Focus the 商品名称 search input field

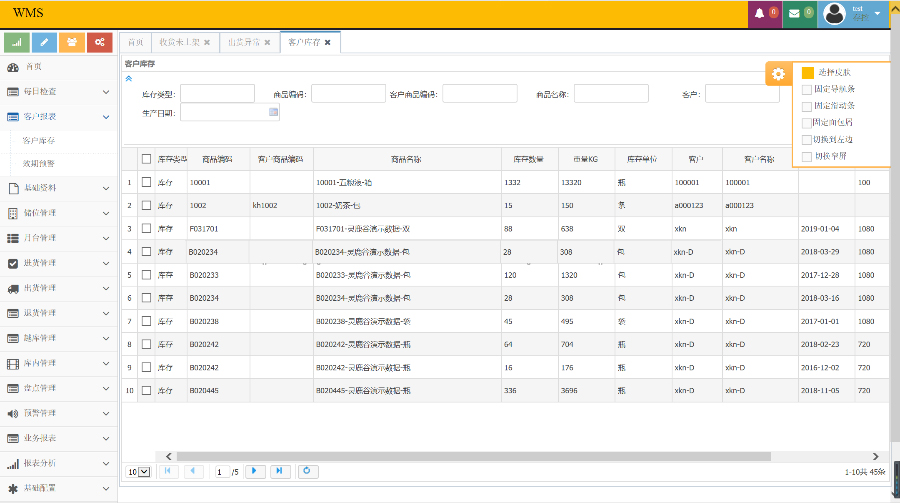point(611,94)
